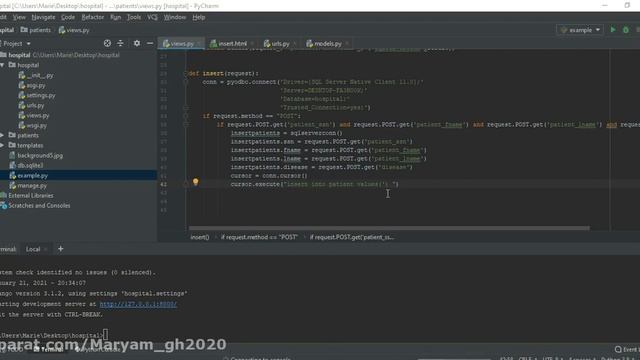Close the Local terminal tab
This screenshot has width=640, height=360.
click(46, 249)
